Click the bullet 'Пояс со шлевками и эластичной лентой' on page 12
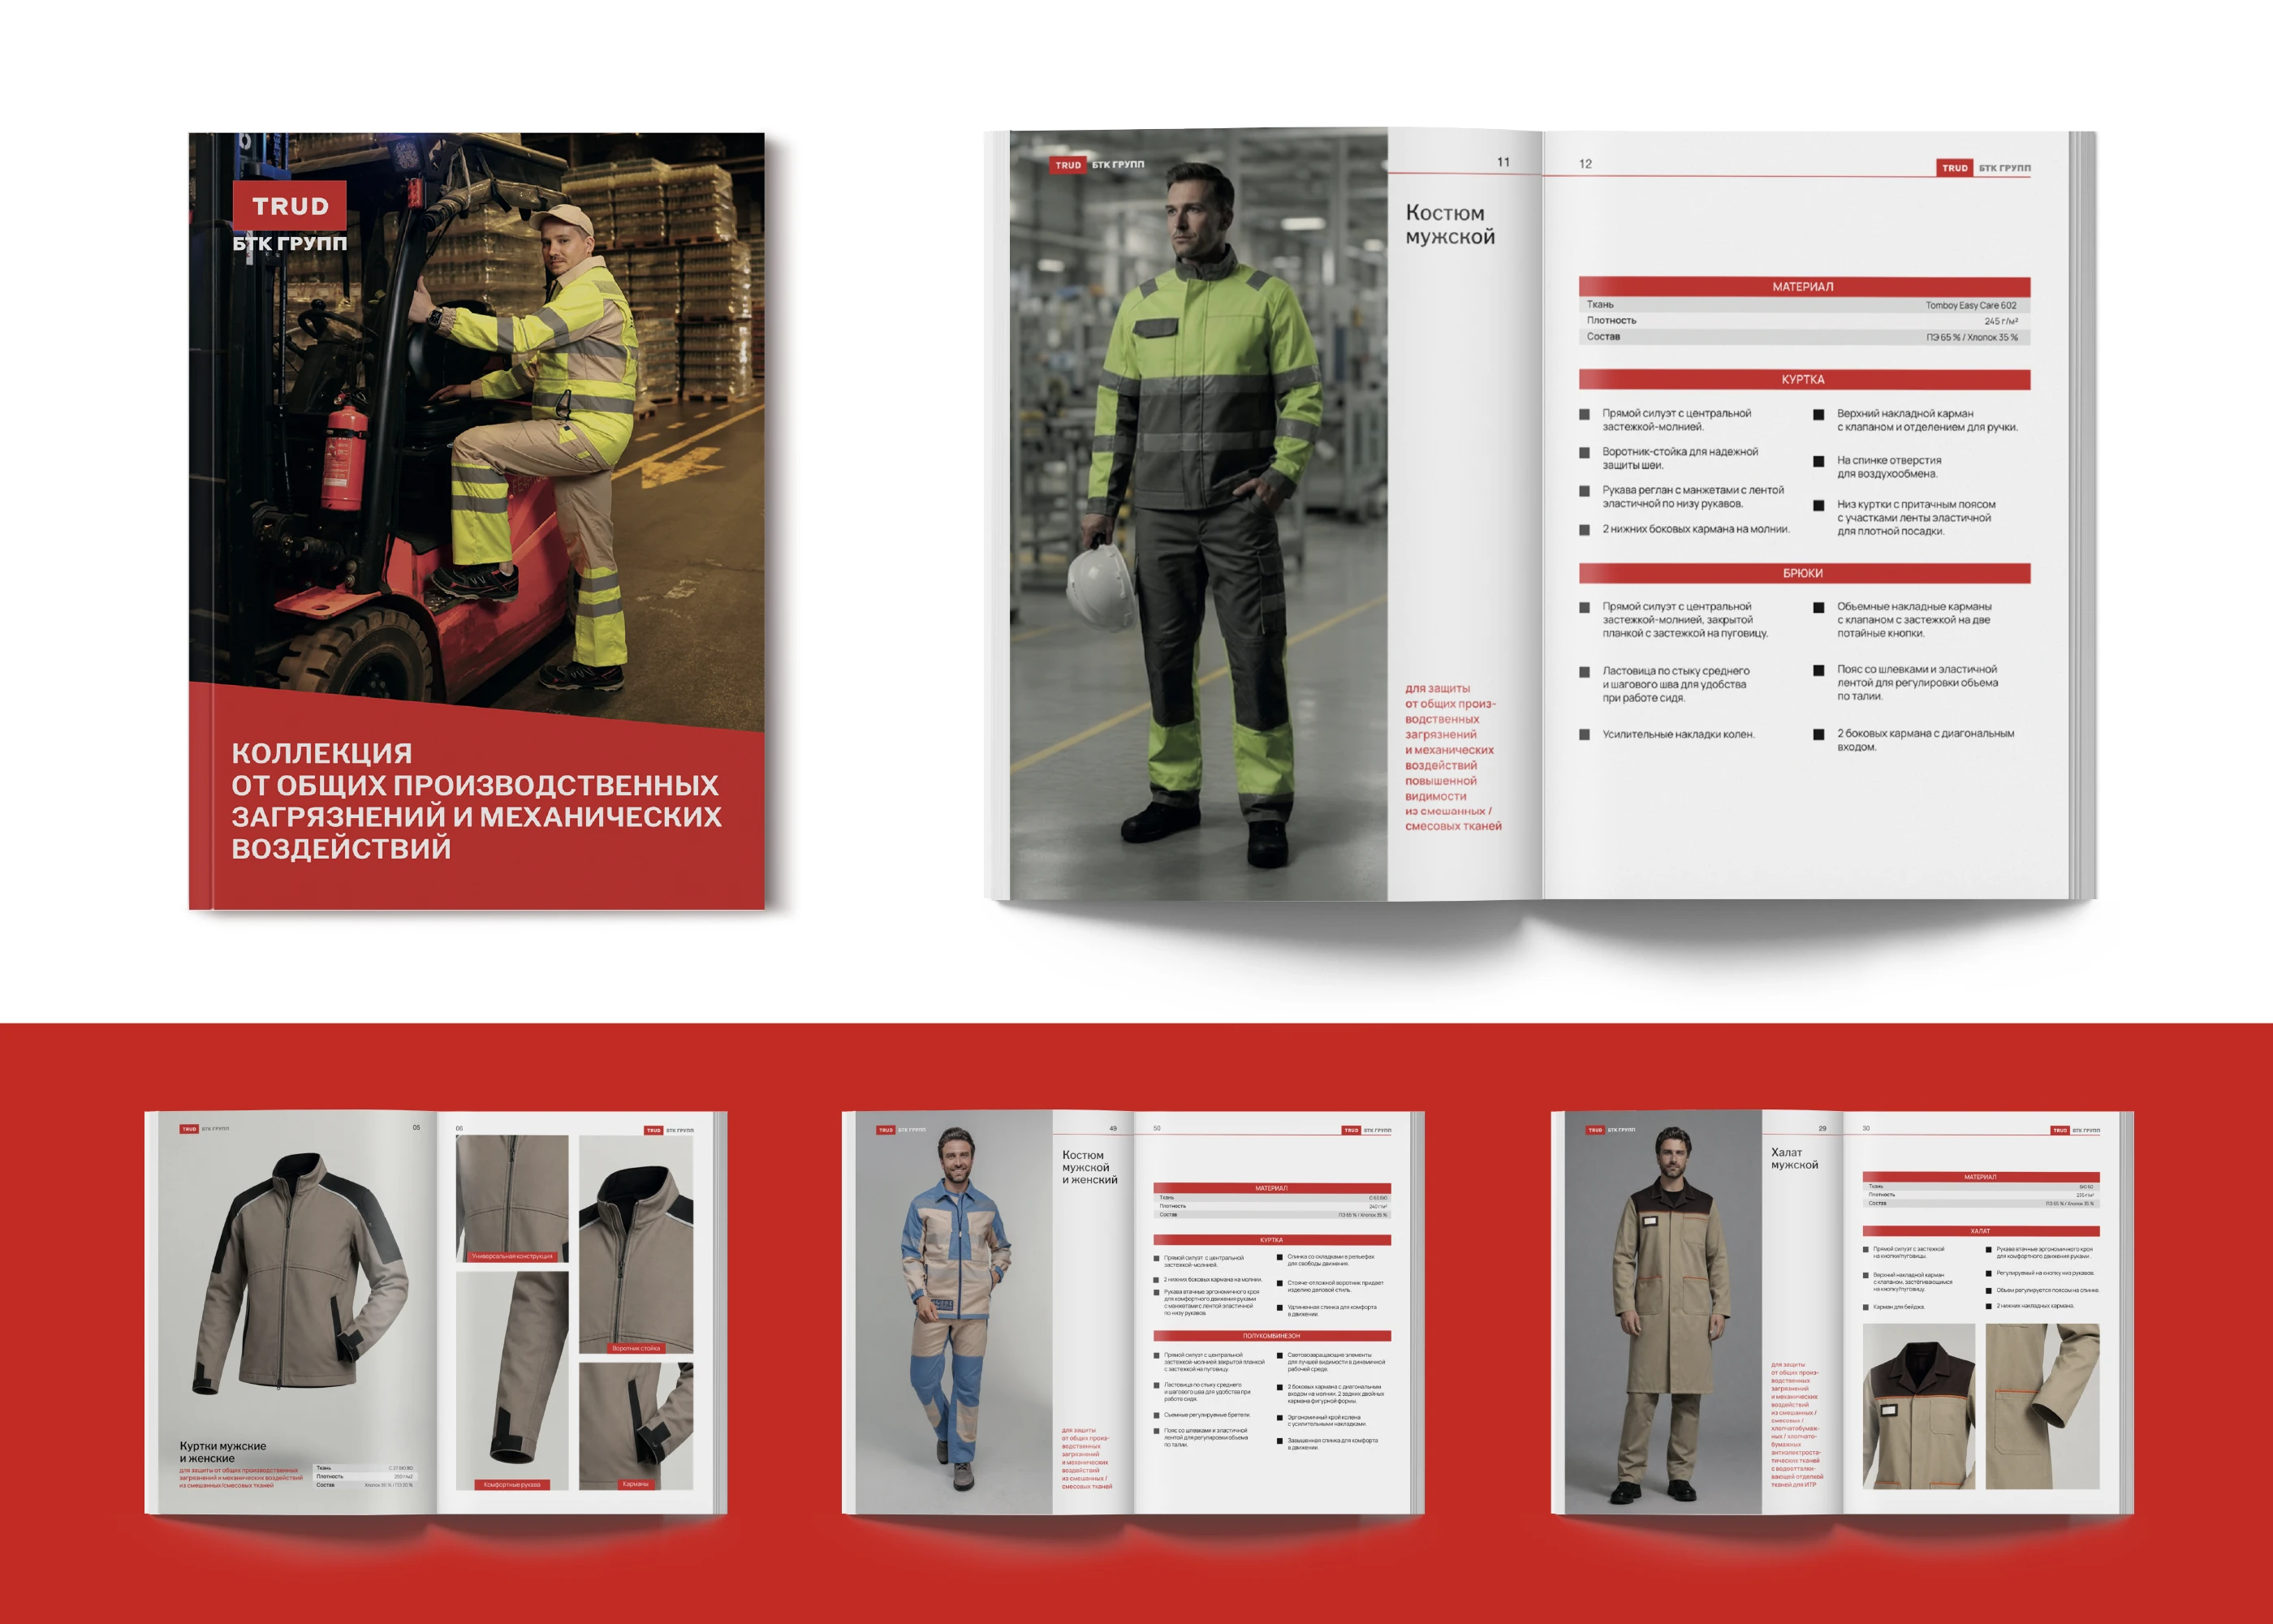 (x=1917, y=683)
